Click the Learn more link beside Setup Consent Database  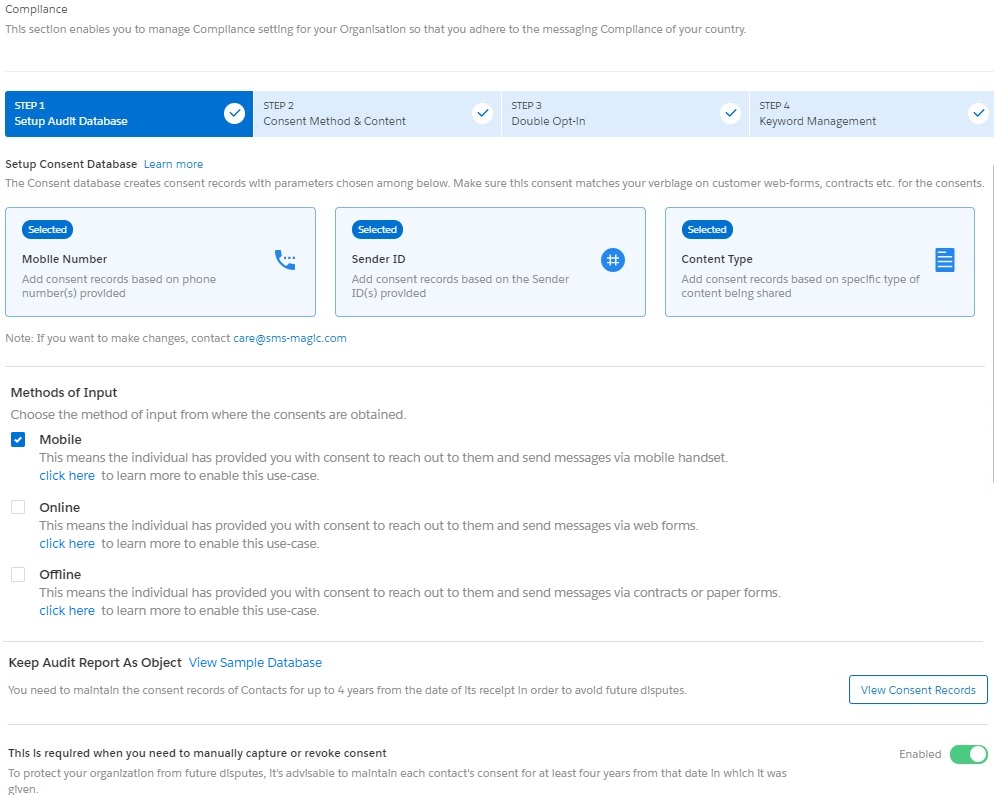coord(173,164)
